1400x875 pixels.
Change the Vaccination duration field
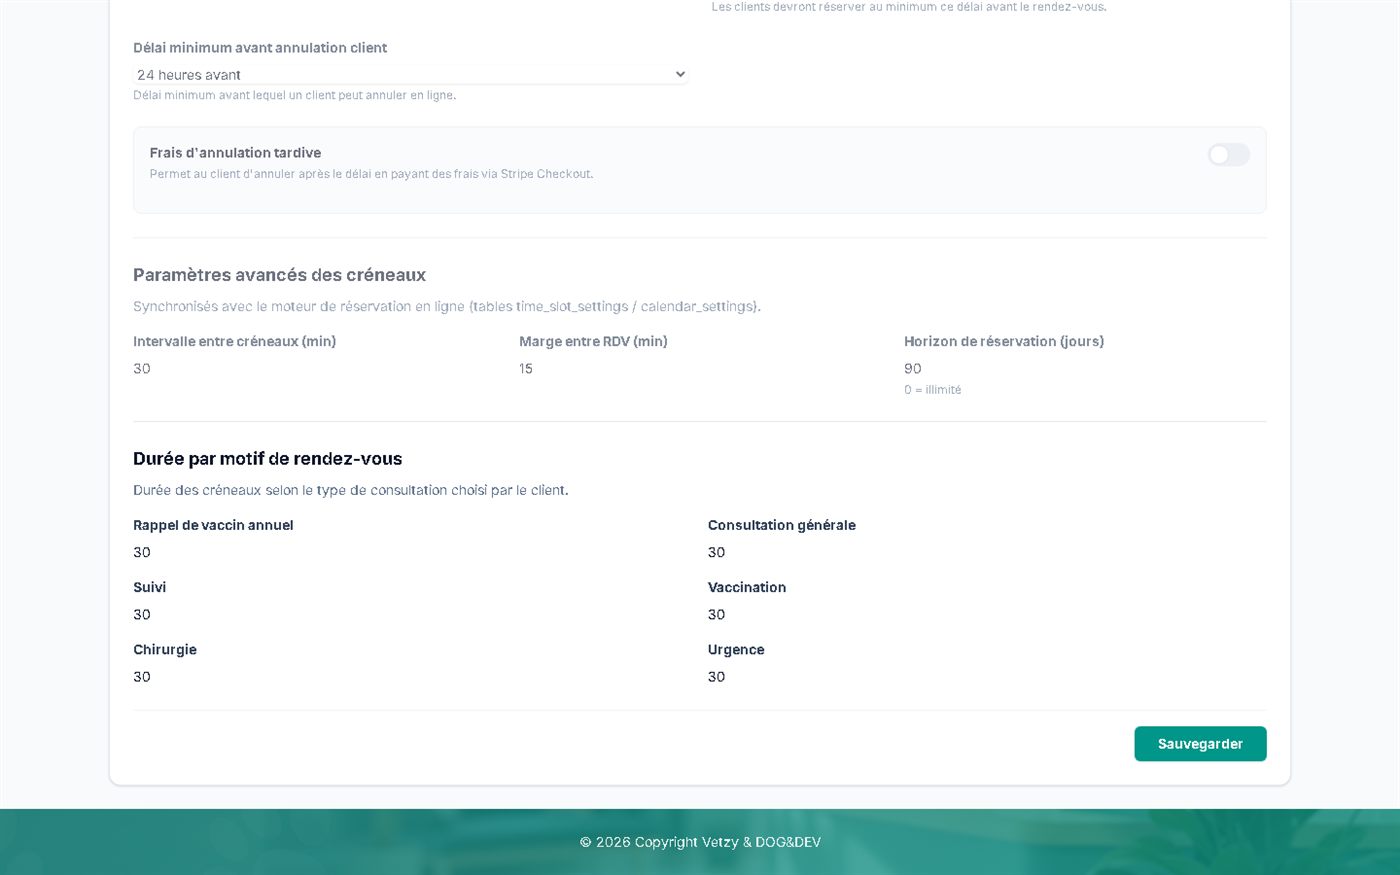click(987, 614)
